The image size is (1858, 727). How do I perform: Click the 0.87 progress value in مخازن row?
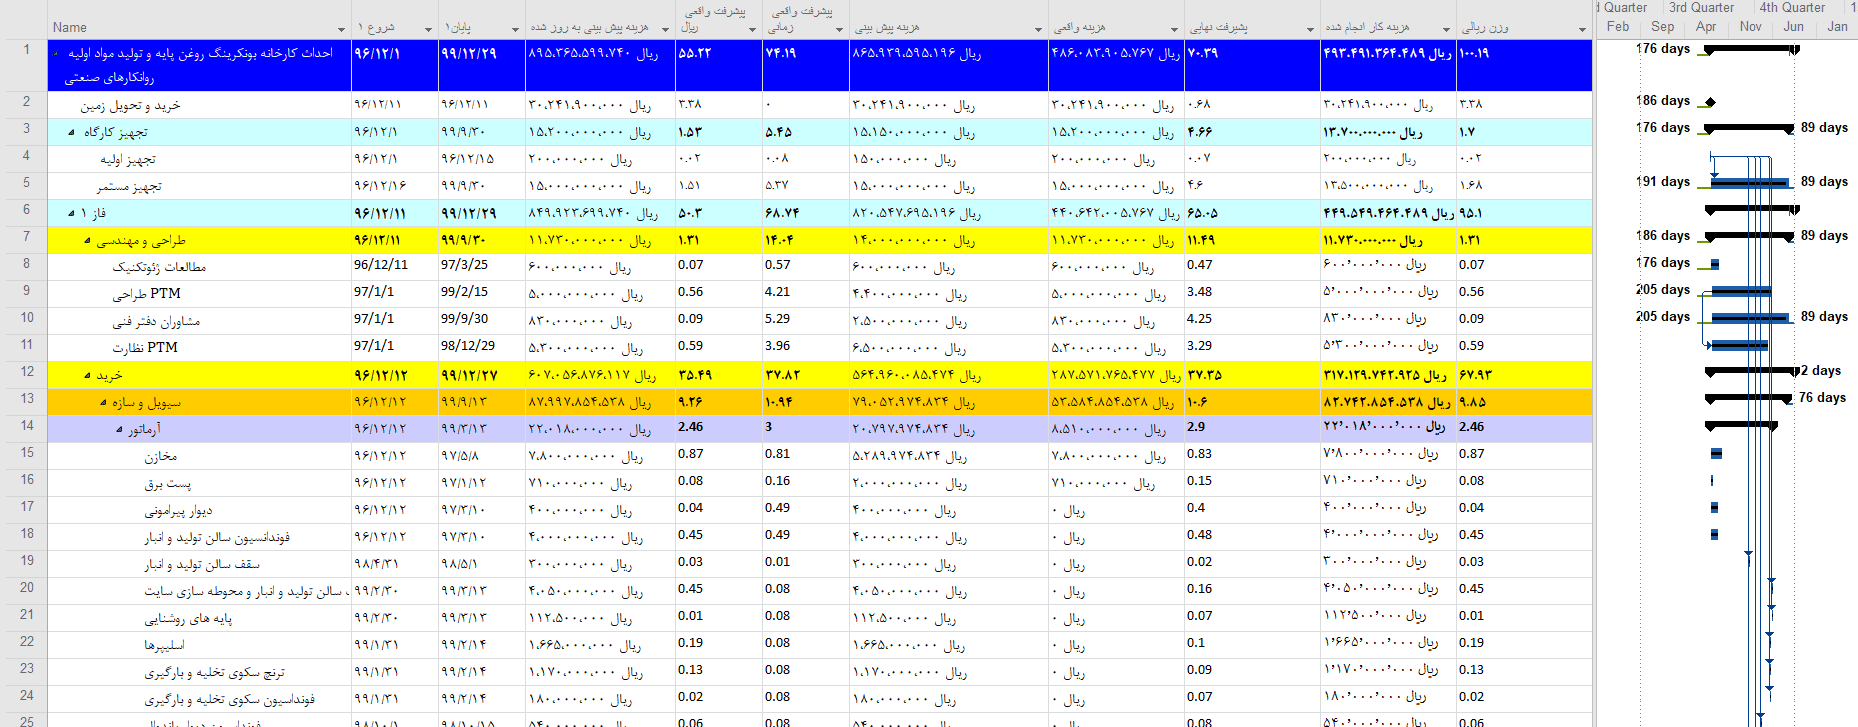click(x=690, y=454)
